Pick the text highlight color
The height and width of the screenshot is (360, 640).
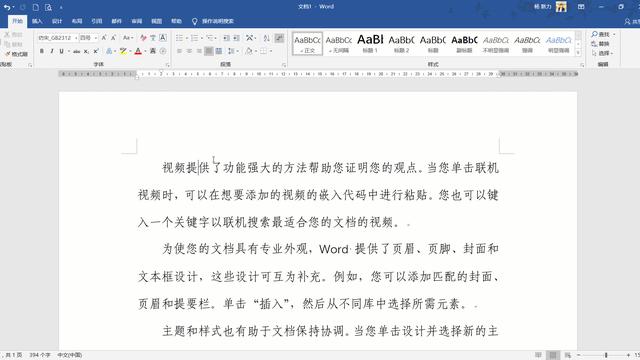point(123,51)
